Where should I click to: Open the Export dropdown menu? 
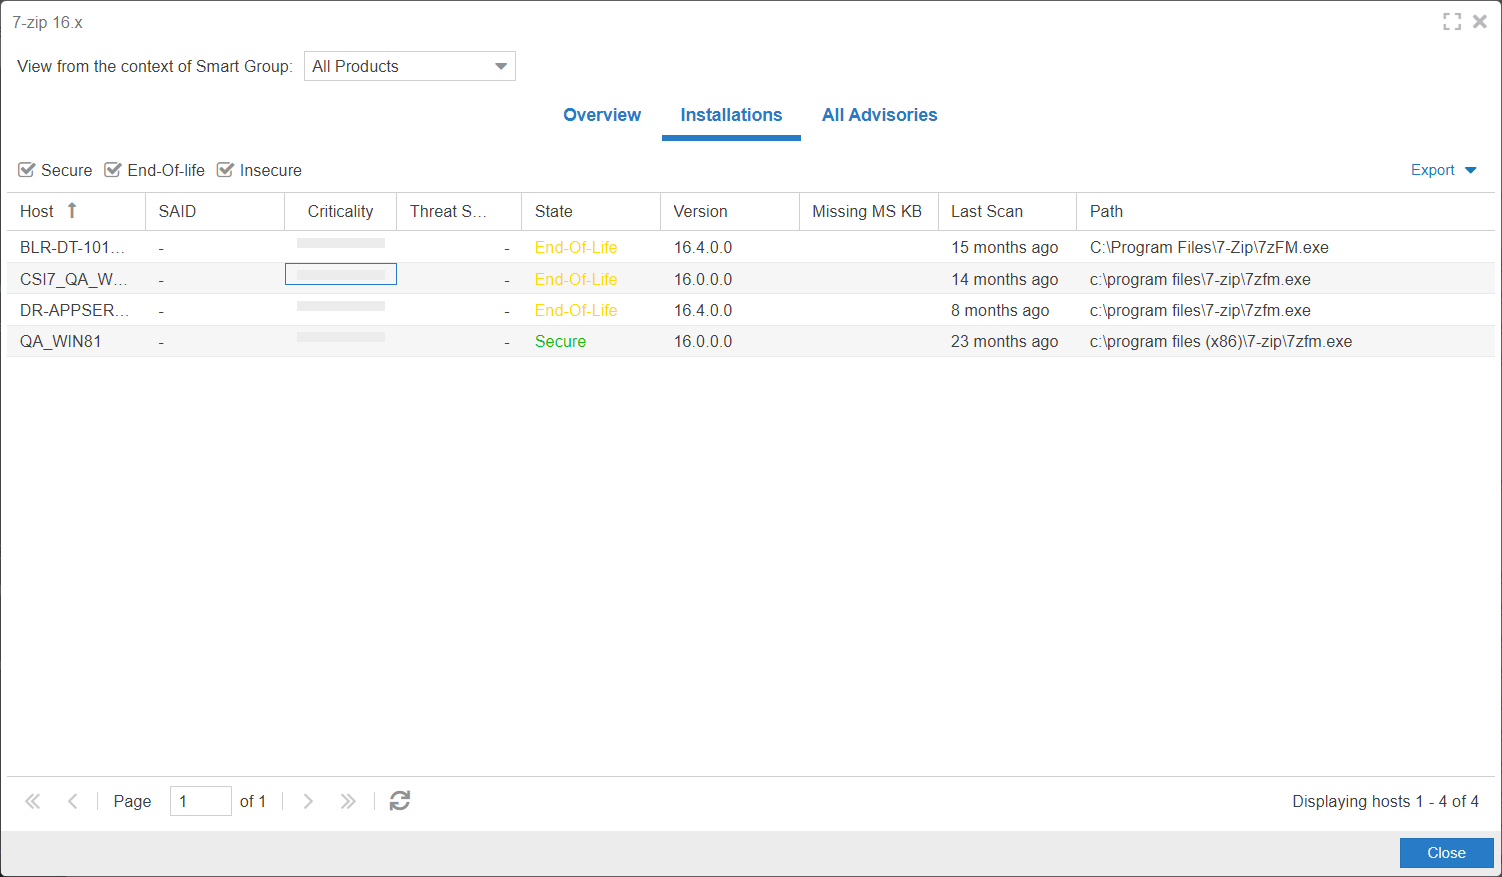pyautogui.click(x=1444, y=170)
